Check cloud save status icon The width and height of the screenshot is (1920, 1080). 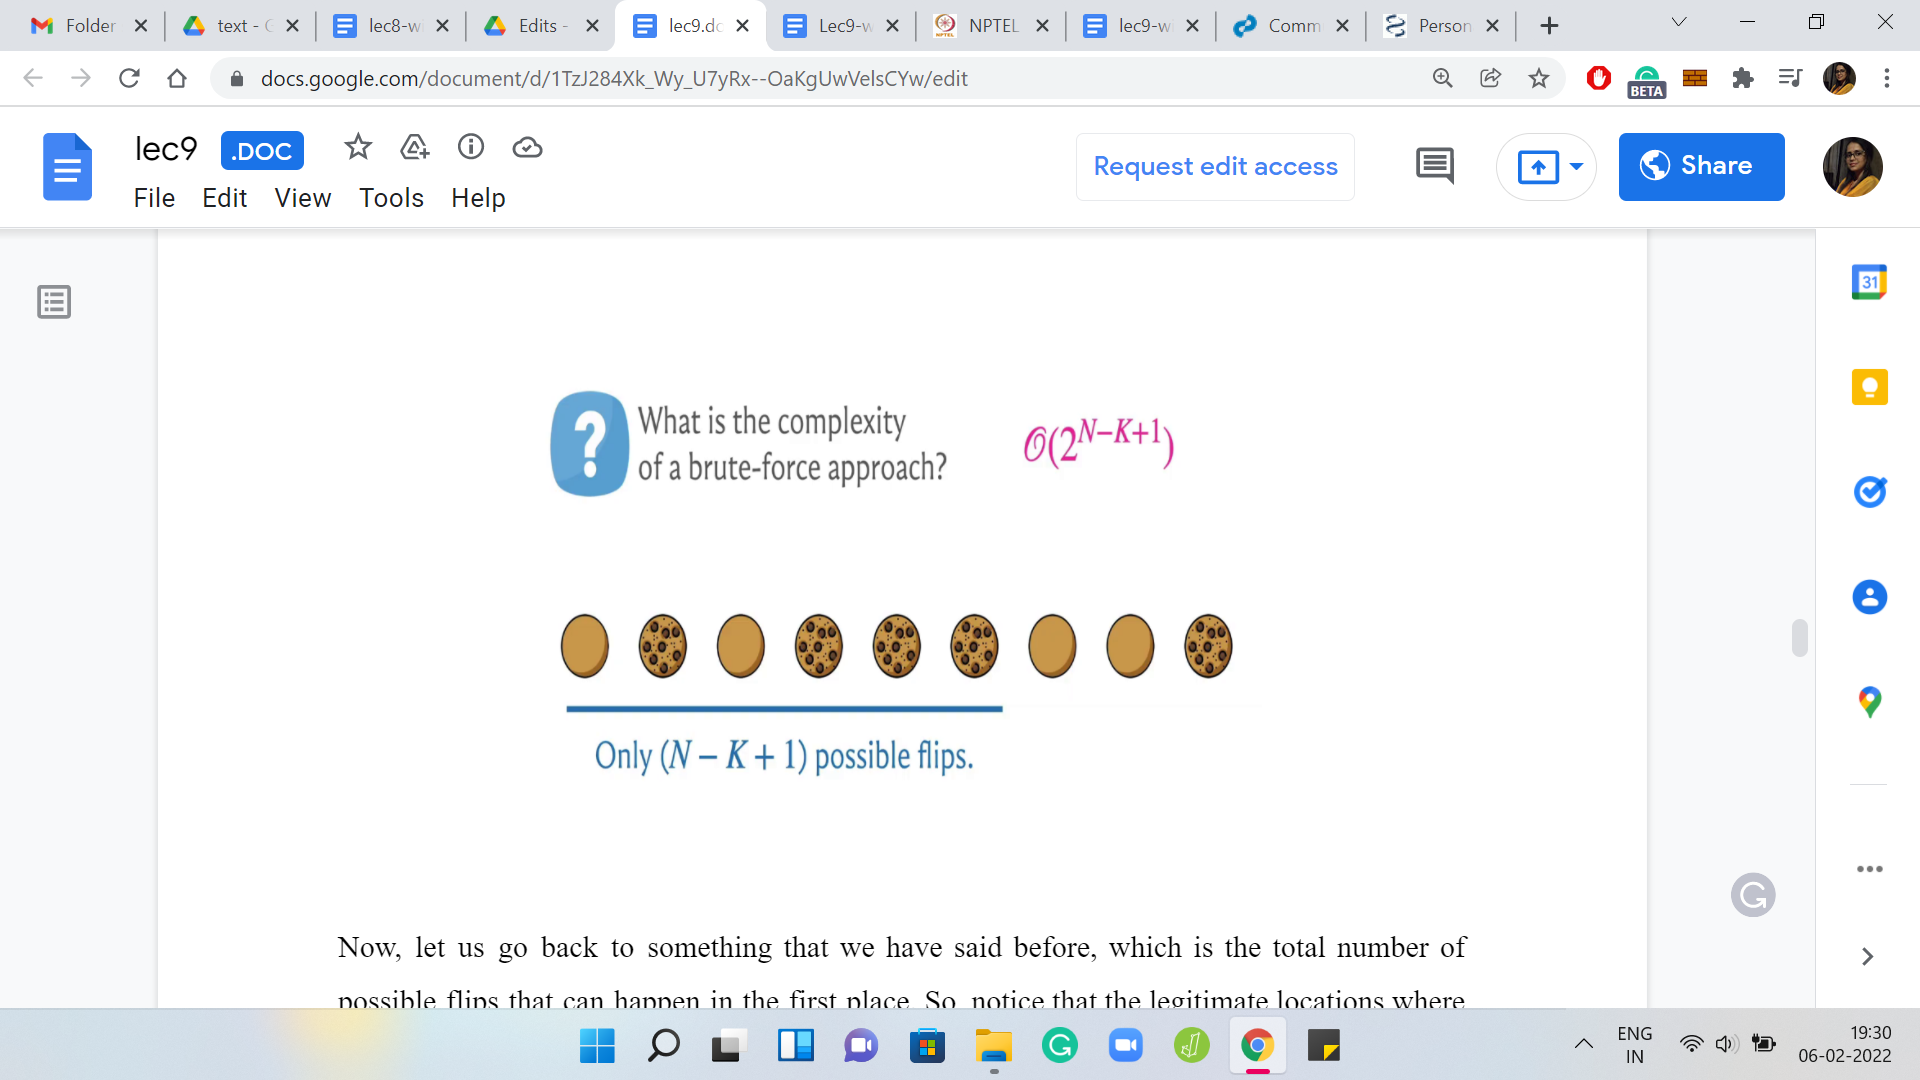(527, 148)
